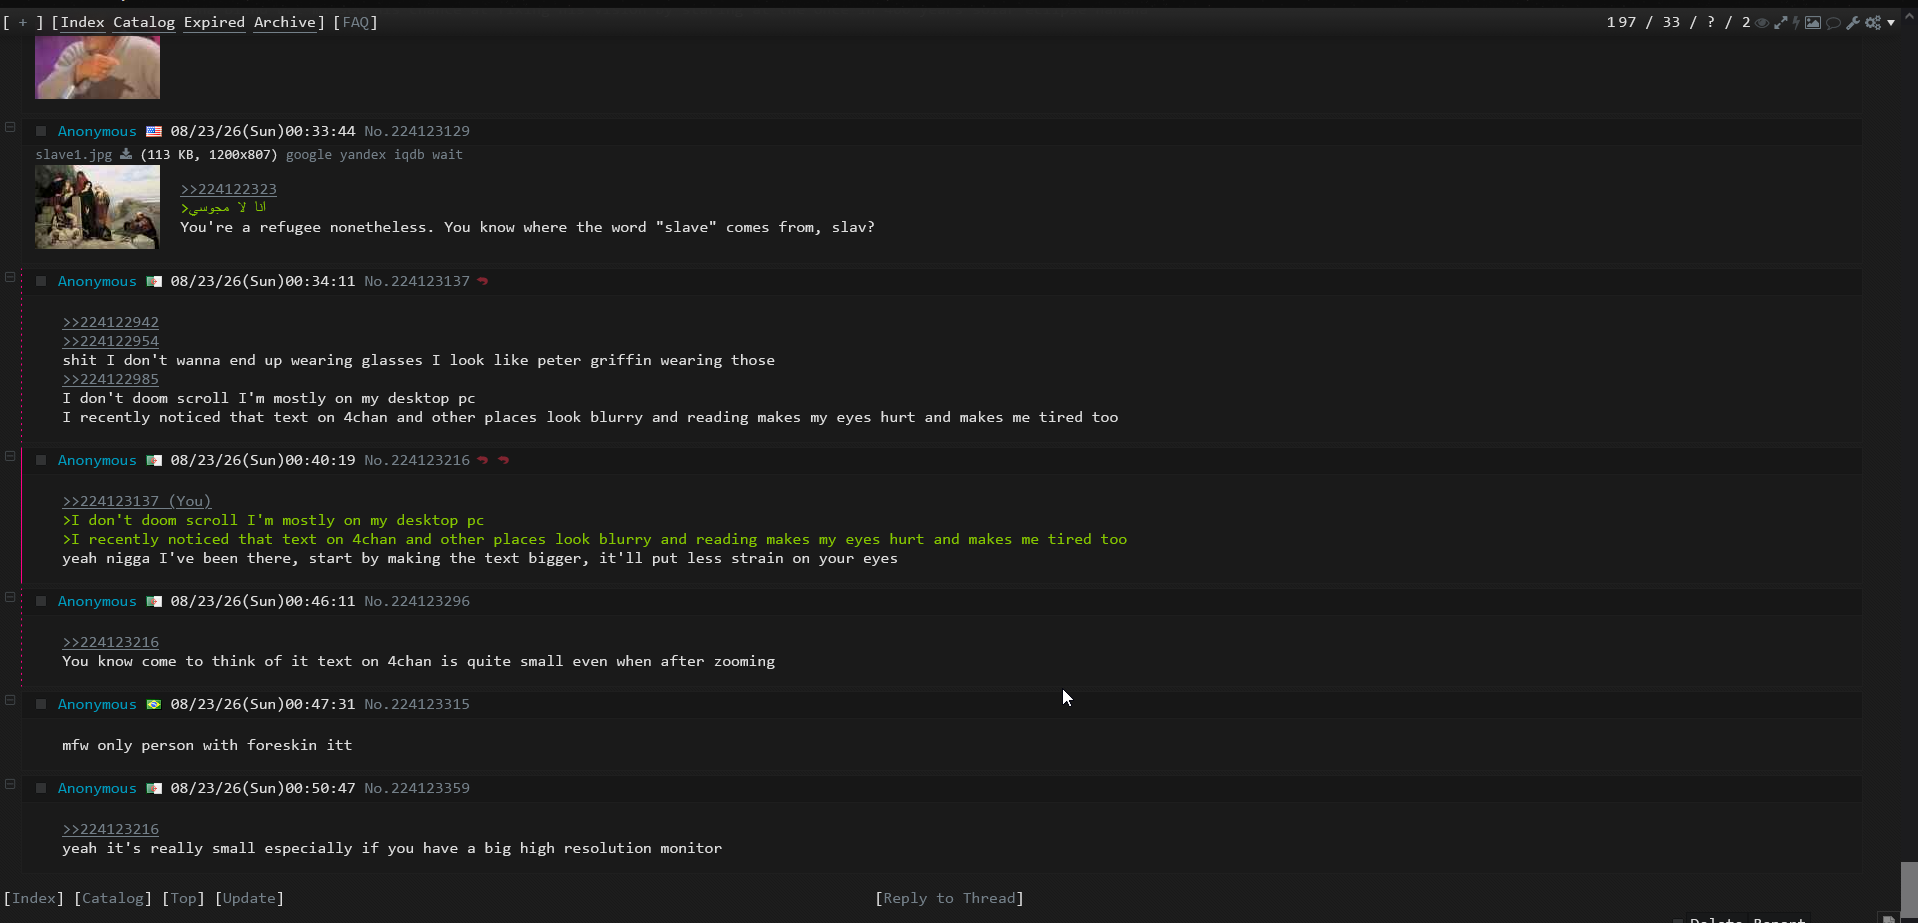Mark the checkbox for post 224123315

(41, 704)
